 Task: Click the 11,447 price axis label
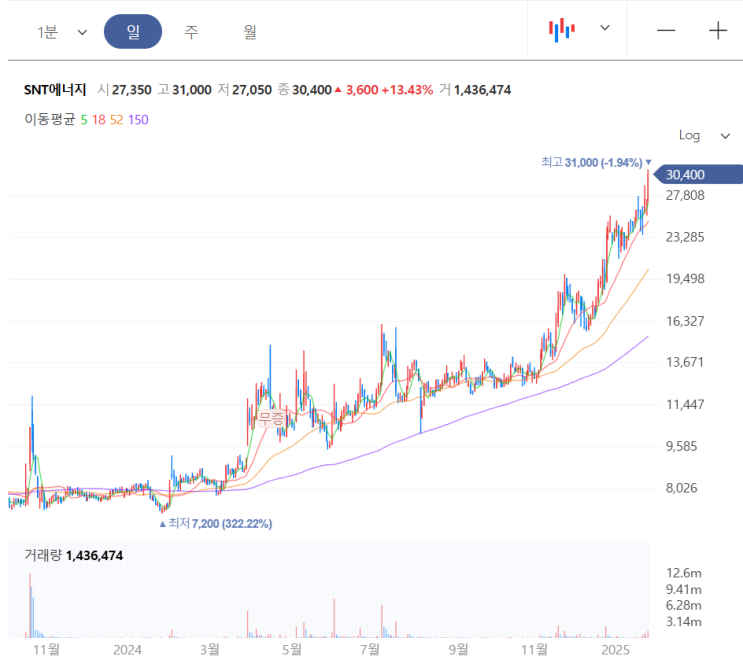685,404
